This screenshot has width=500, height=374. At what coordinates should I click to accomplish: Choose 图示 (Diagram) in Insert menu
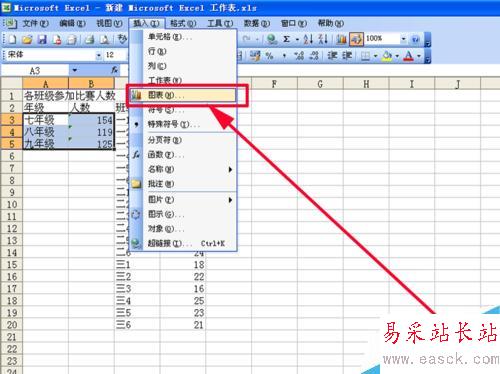[182, 214]
